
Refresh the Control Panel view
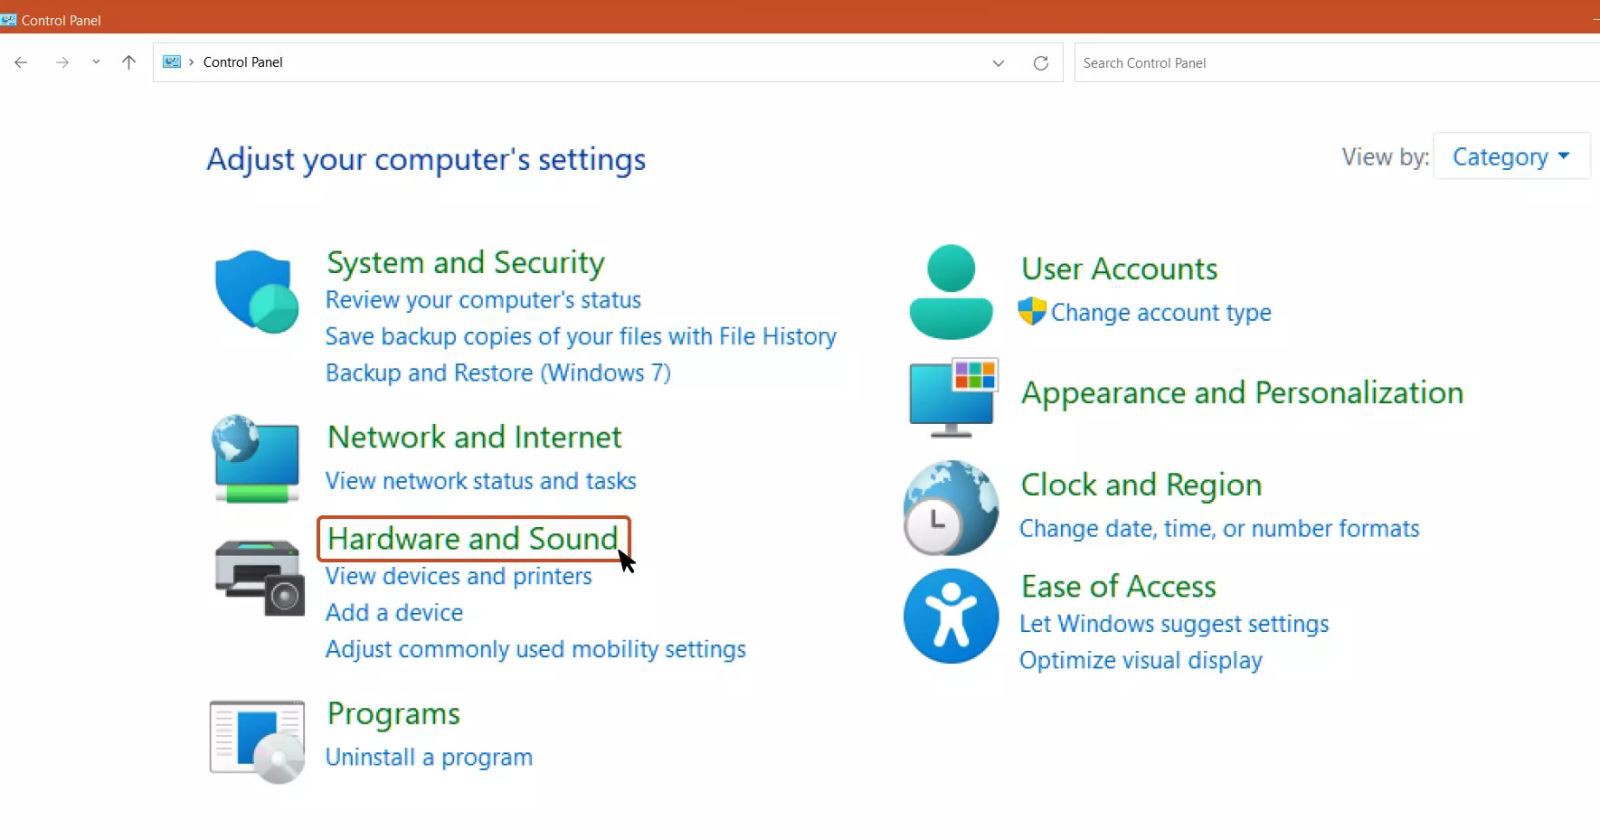(1041, 63)
